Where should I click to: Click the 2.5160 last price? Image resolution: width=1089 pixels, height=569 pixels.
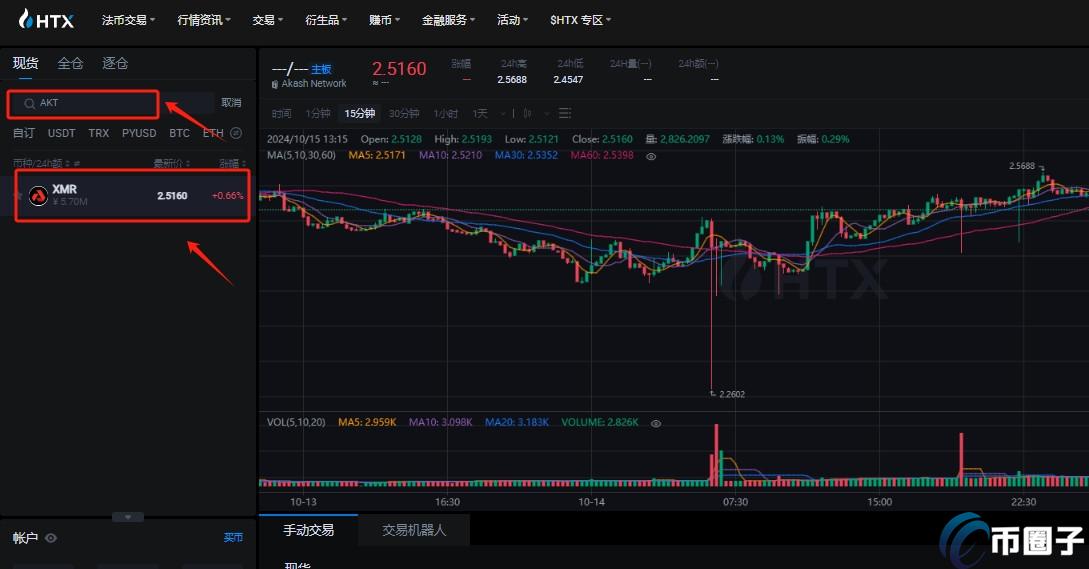(399, 69)
